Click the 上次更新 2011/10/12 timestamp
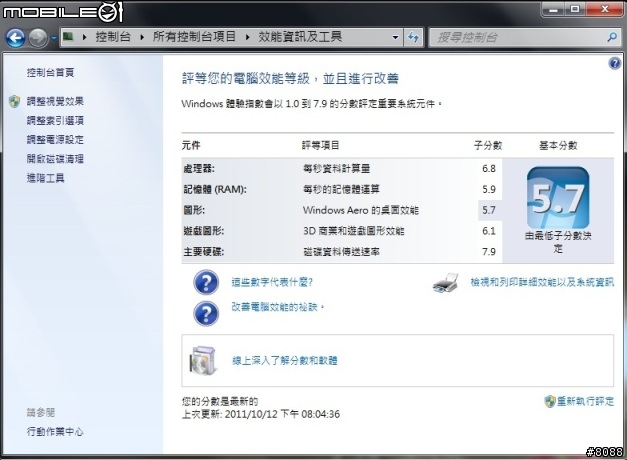Image resolution: width=627 pixels, height=460 pixels. tap(261, 414)
